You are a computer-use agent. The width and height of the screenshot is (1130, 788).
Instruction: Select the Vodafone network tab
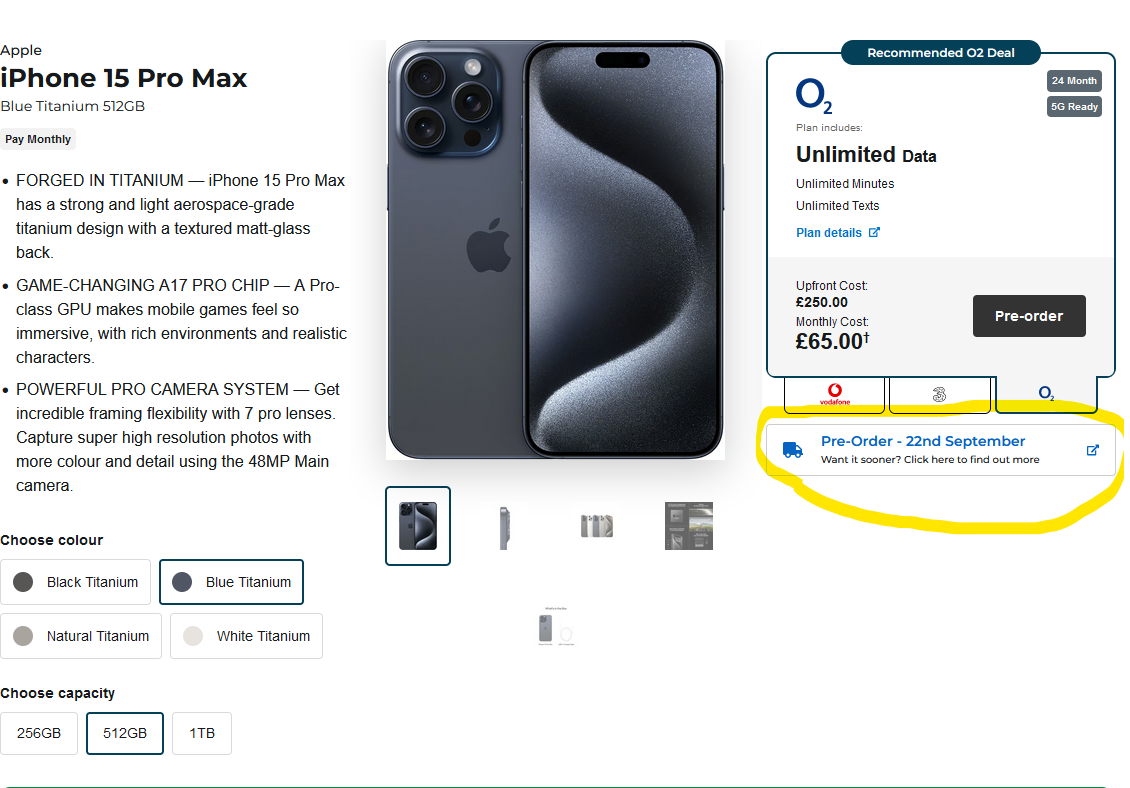pyautogui.click(x=835, y=394)
